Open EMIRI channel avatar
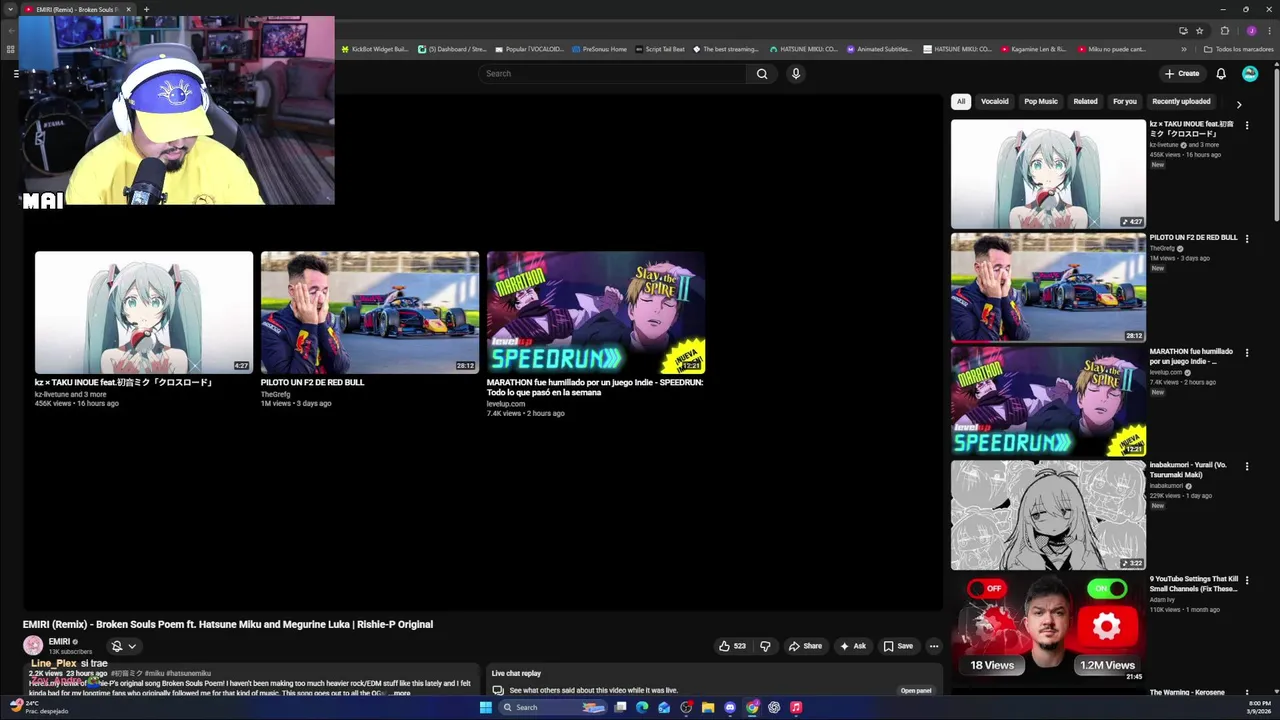This screenshot has width=1280, height=720. click(x=33, y=646)
